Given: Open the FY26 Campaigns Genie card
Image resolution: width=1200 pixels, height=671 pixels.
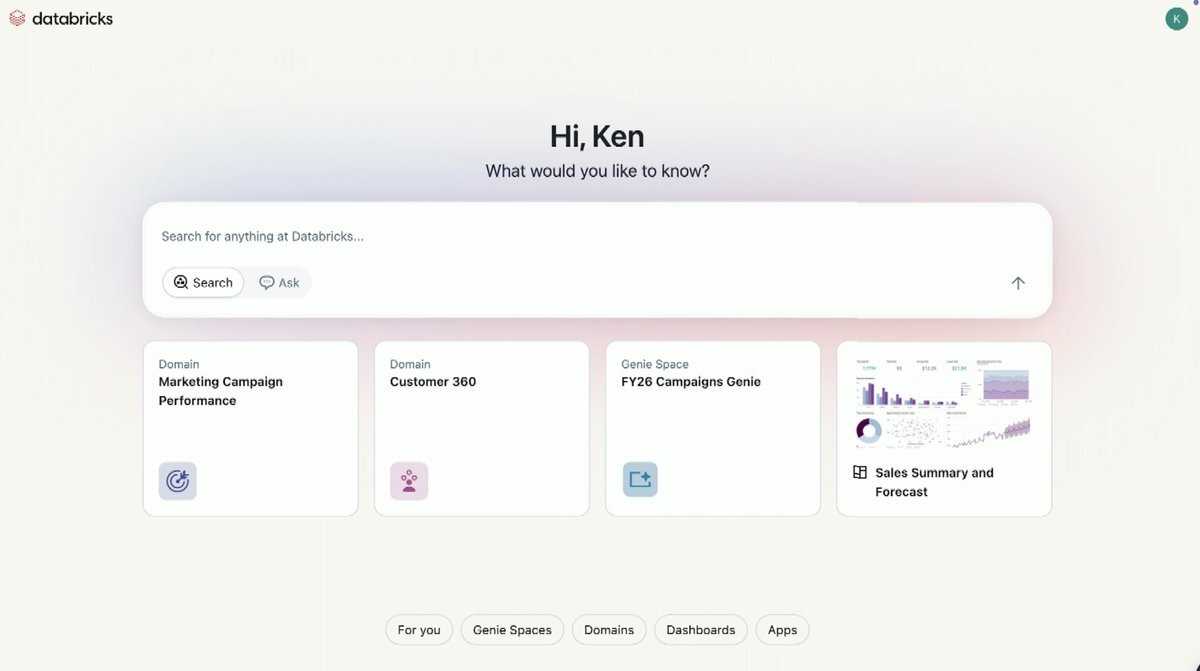Looking at the screenshot, I should [x=713, y=429].
